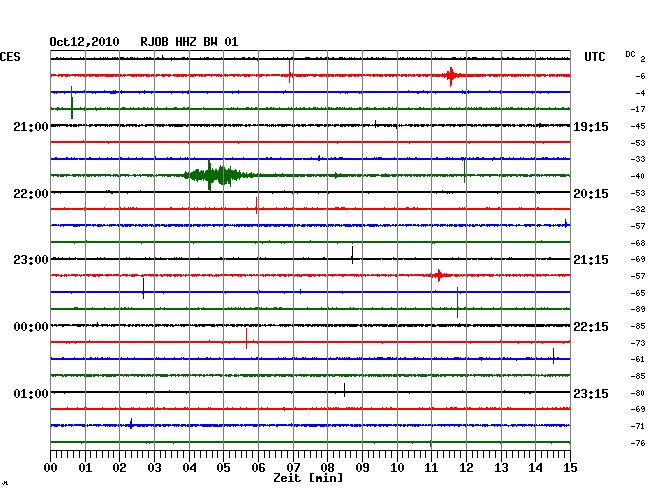The image size is (650, 494).
Task: Select the DC value -68
Action: pos(638,243)
